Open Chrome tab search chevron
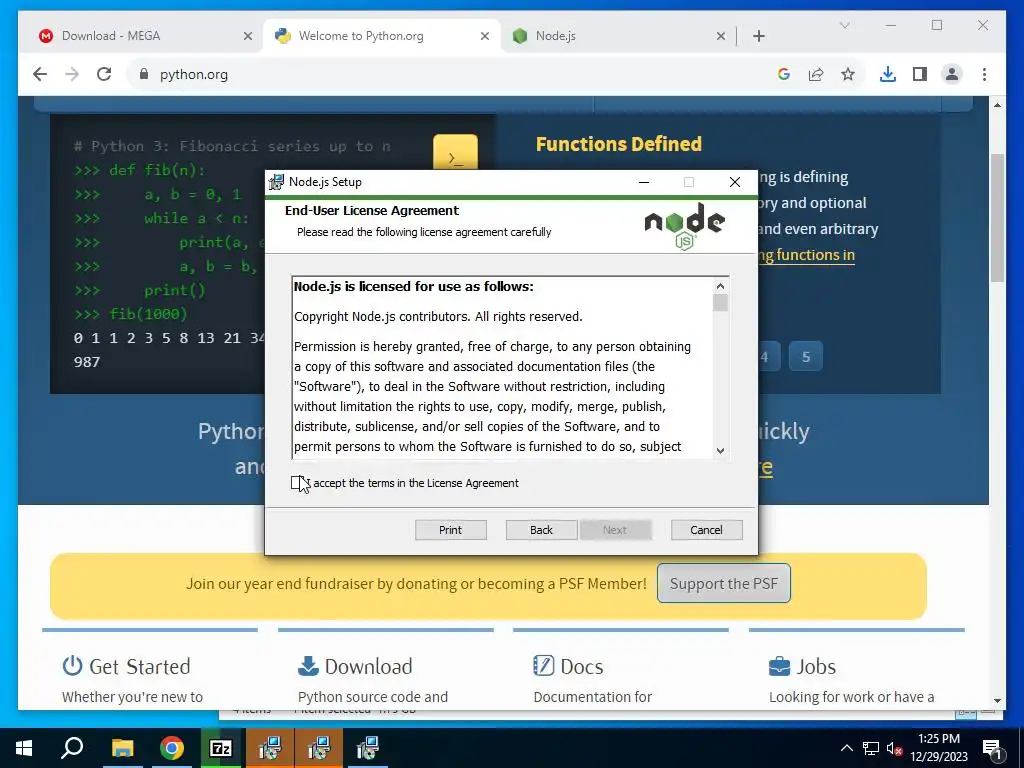Image resolution: width=1024 pixels, height=768 pixels. 844,25
